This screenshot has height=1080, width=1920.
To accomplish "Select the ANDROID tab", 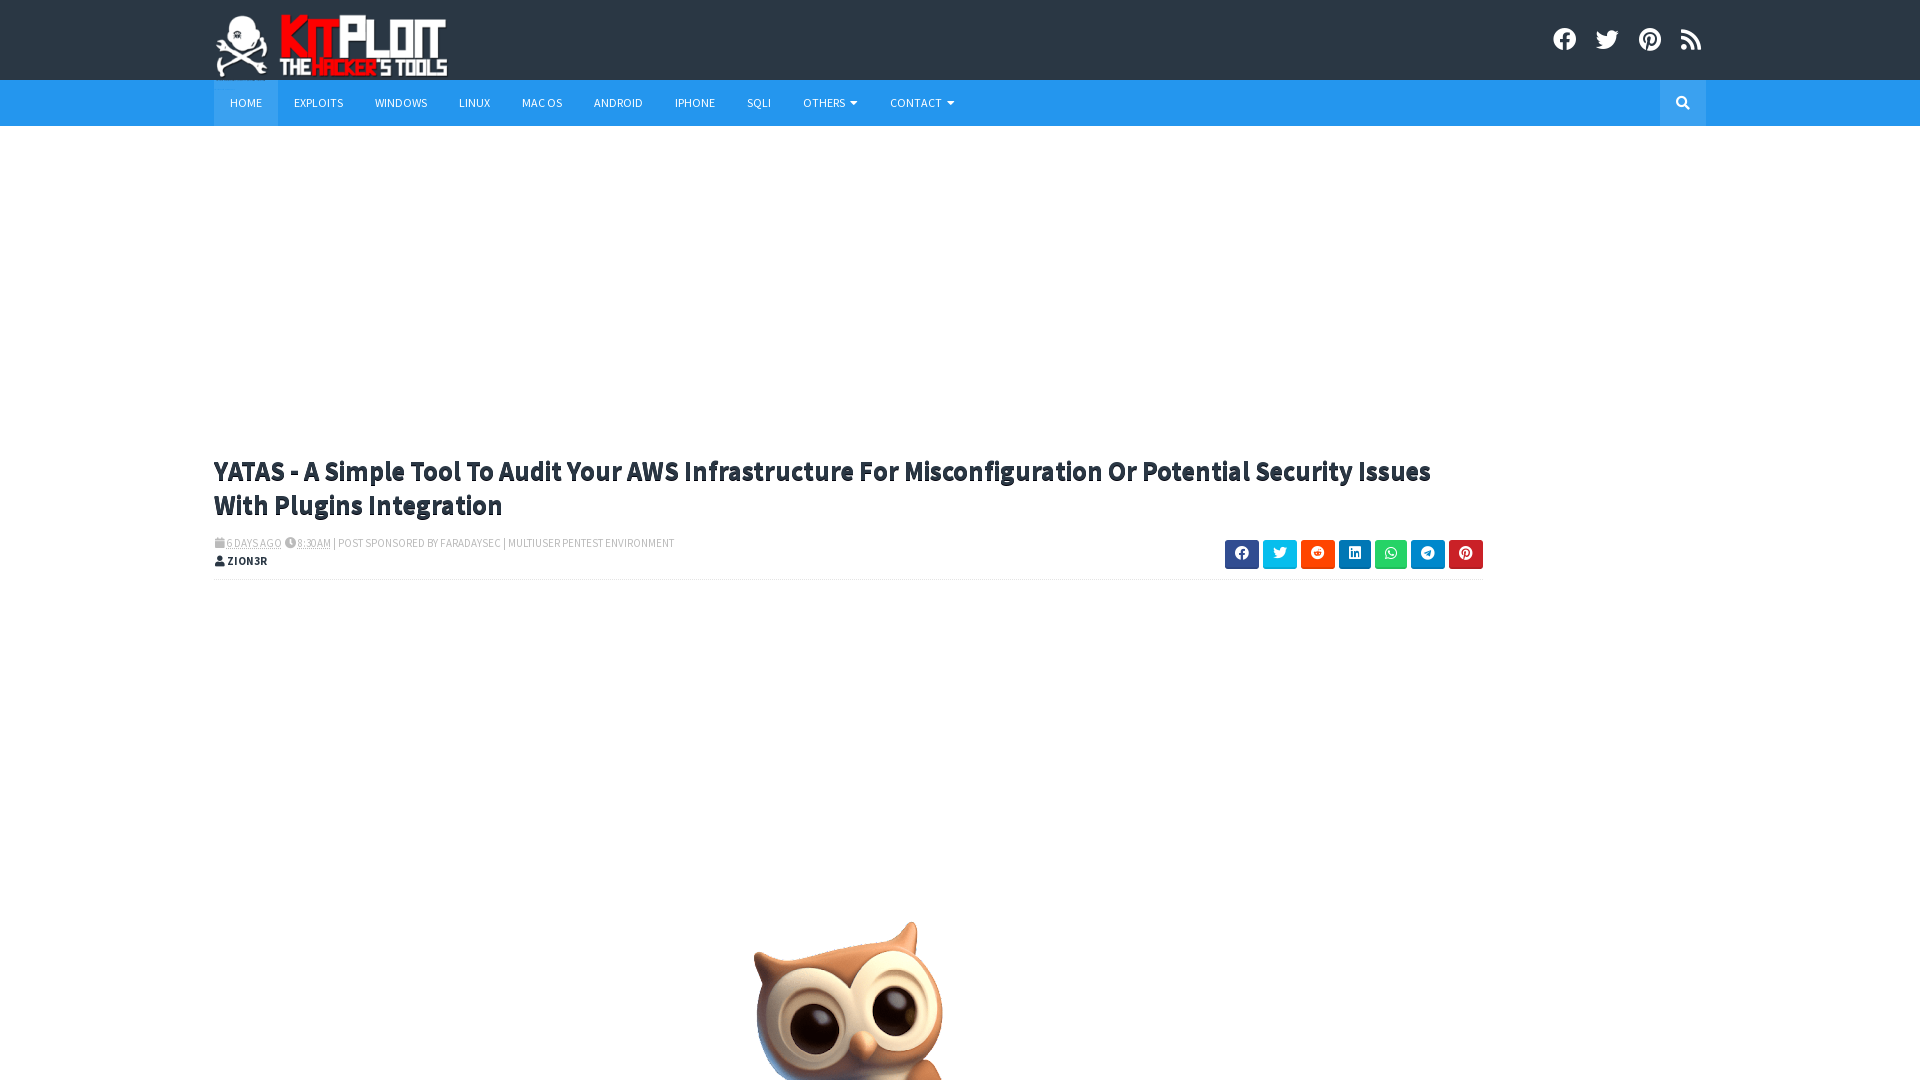I will pyautogui.click(x=617, y=102).
